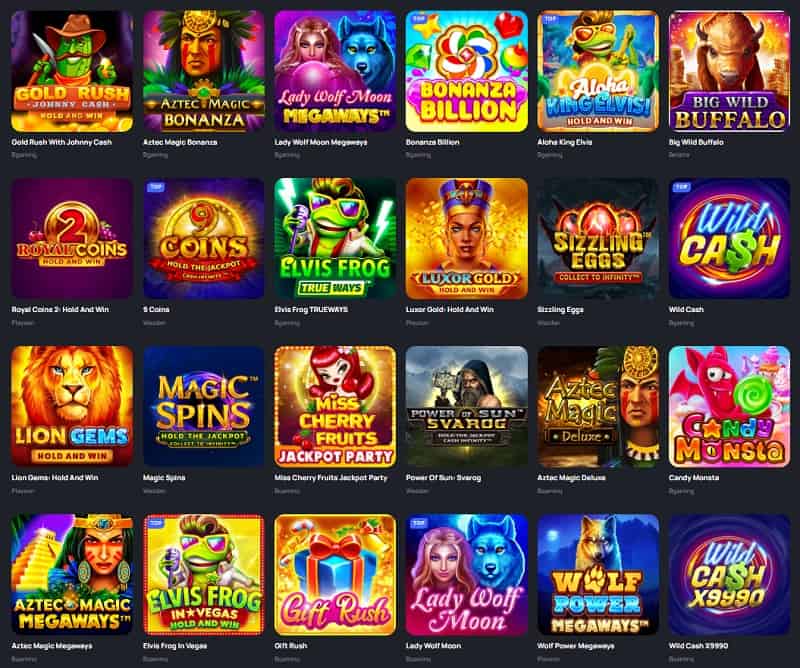The width and height of the screenshot is (800, 668).
Task: Launch Miss Cherry Fruits Jackpot Party
Action: (x=335, y=407)
